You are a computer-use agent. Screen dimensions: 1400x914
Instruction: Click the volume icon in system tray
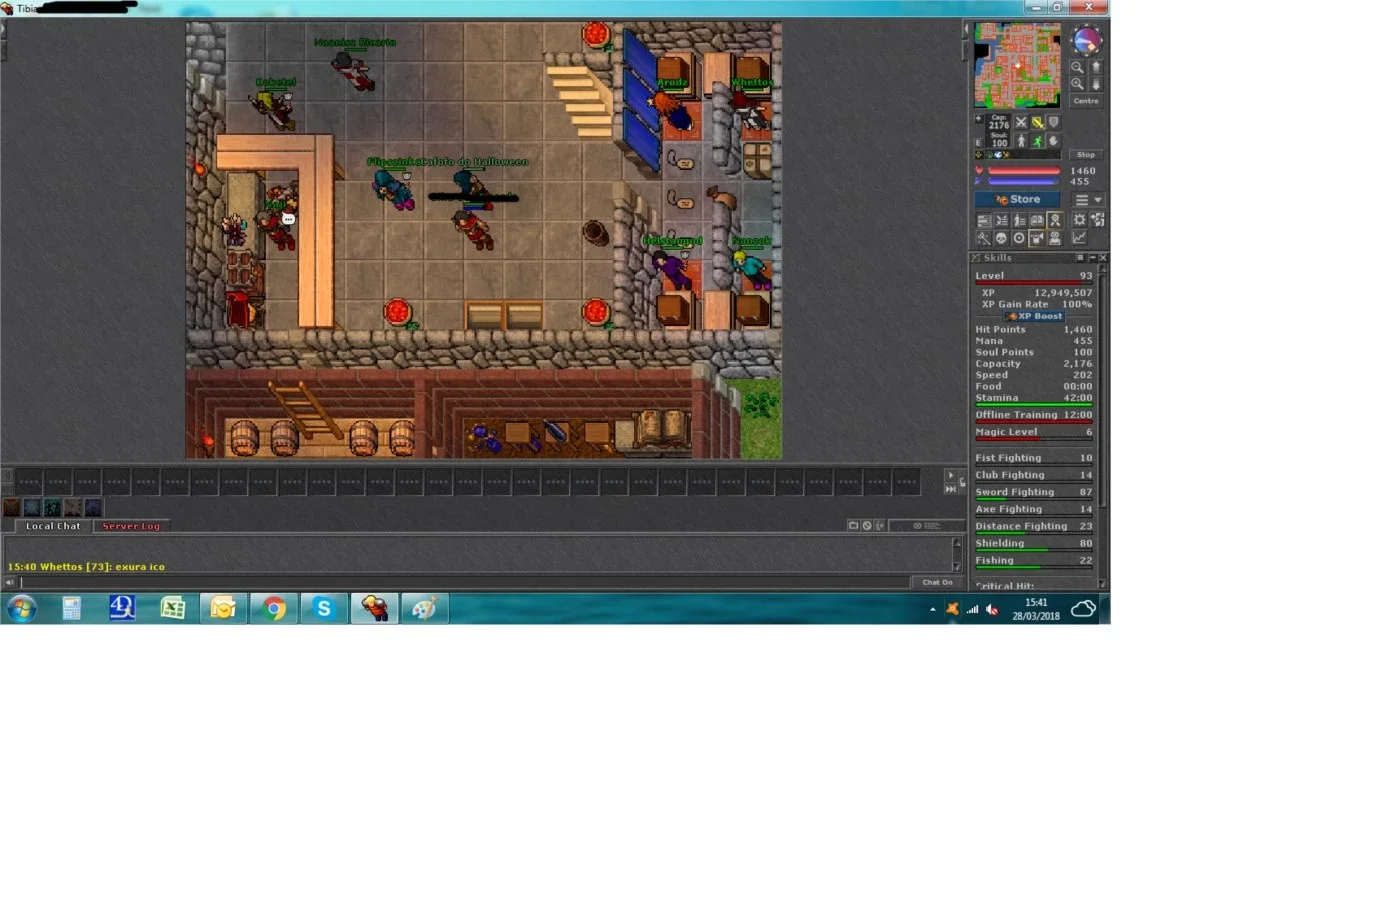coord(992,609)
